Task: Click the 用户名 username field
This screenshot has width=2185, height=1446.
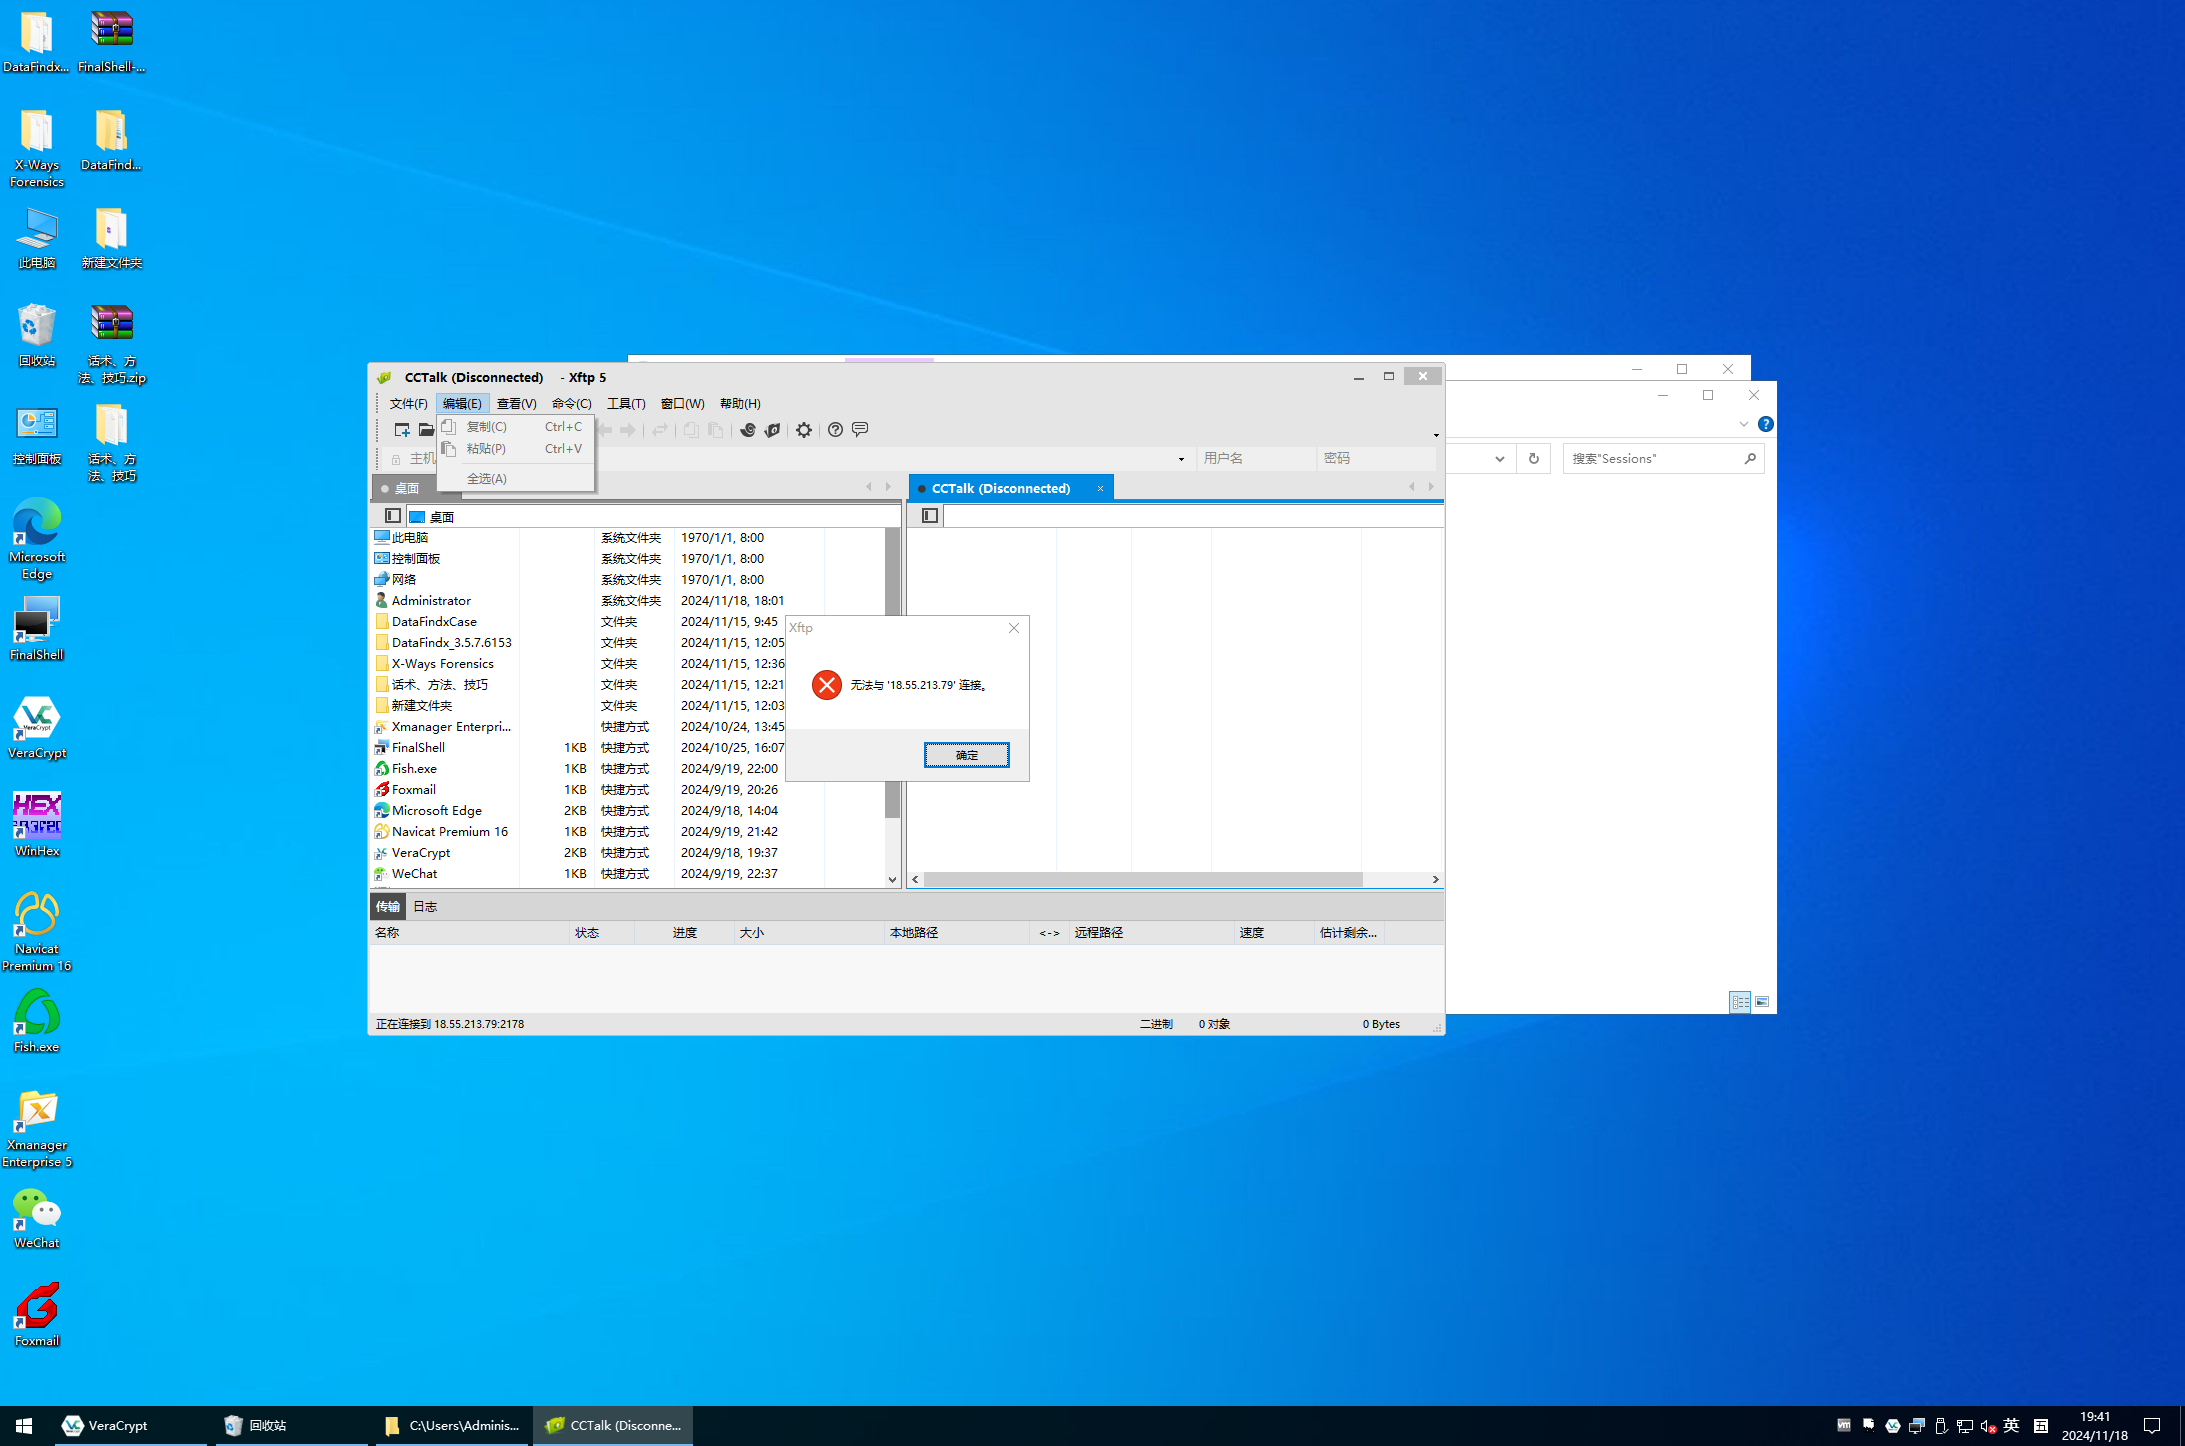Action: pos(1256,458)
